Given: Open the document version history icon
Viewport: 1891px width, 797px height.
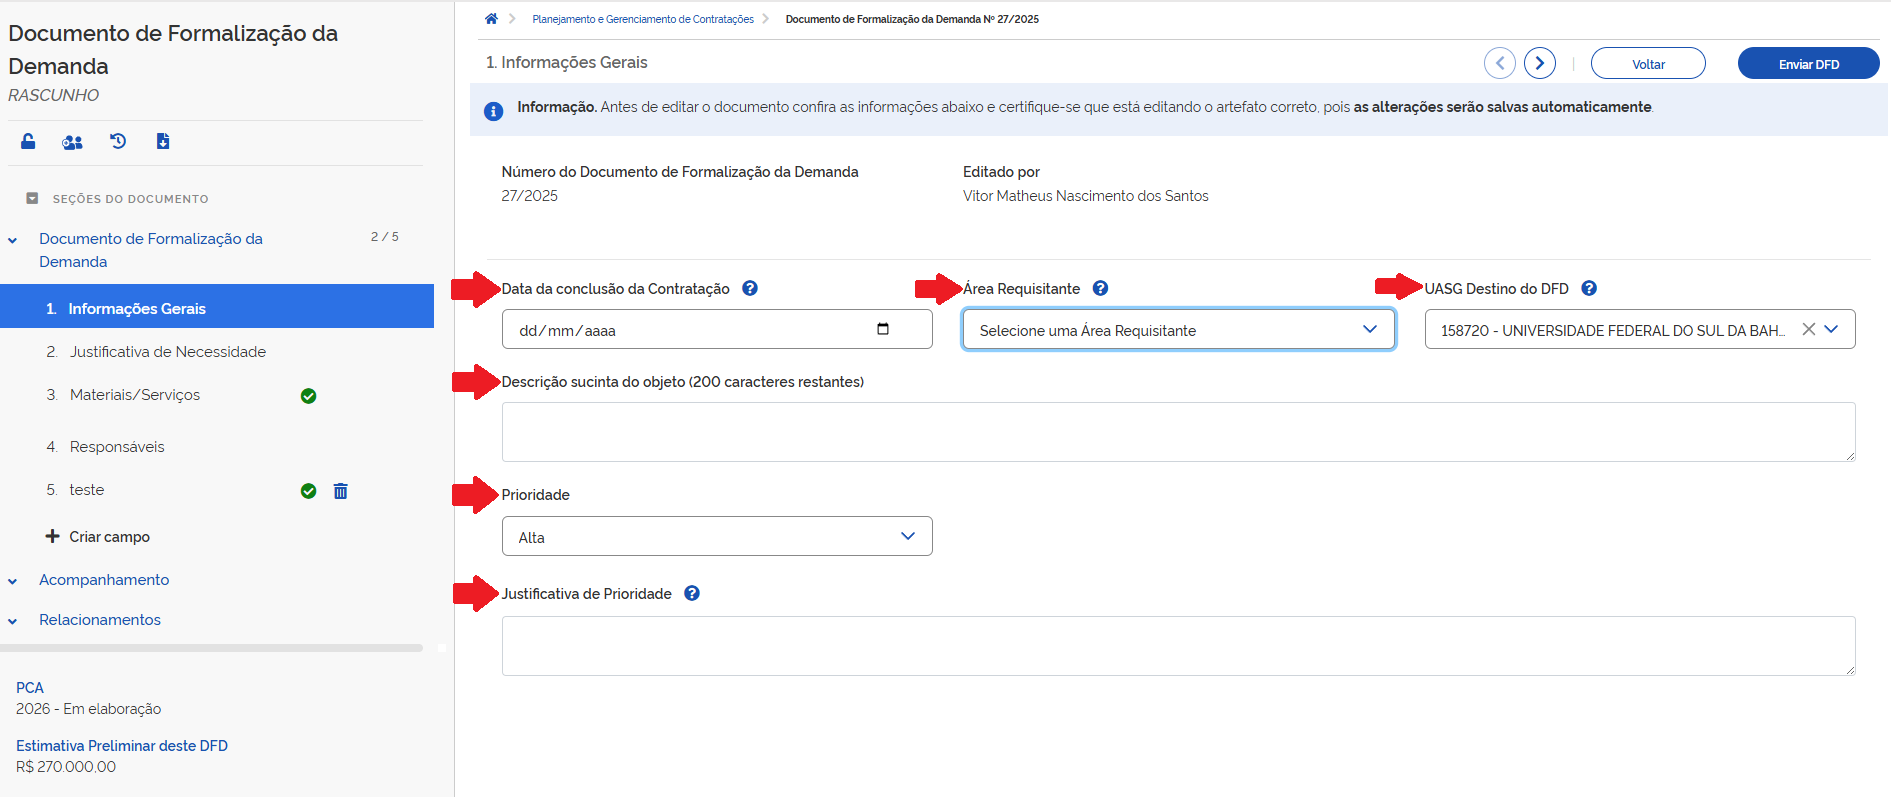Looking at the screenshot, I should tap(118, 142).
